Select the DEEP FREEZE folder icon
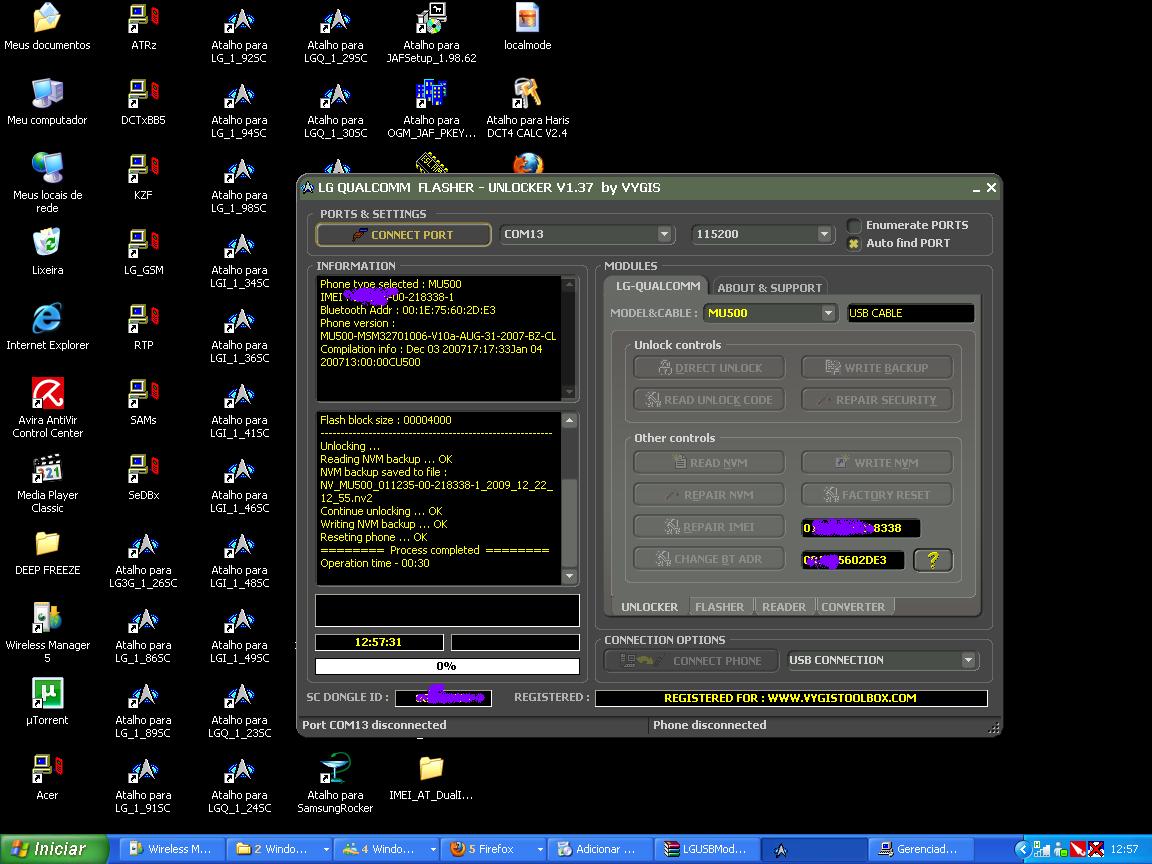This screenshot has height=864, width=1152. pos(47,551)
